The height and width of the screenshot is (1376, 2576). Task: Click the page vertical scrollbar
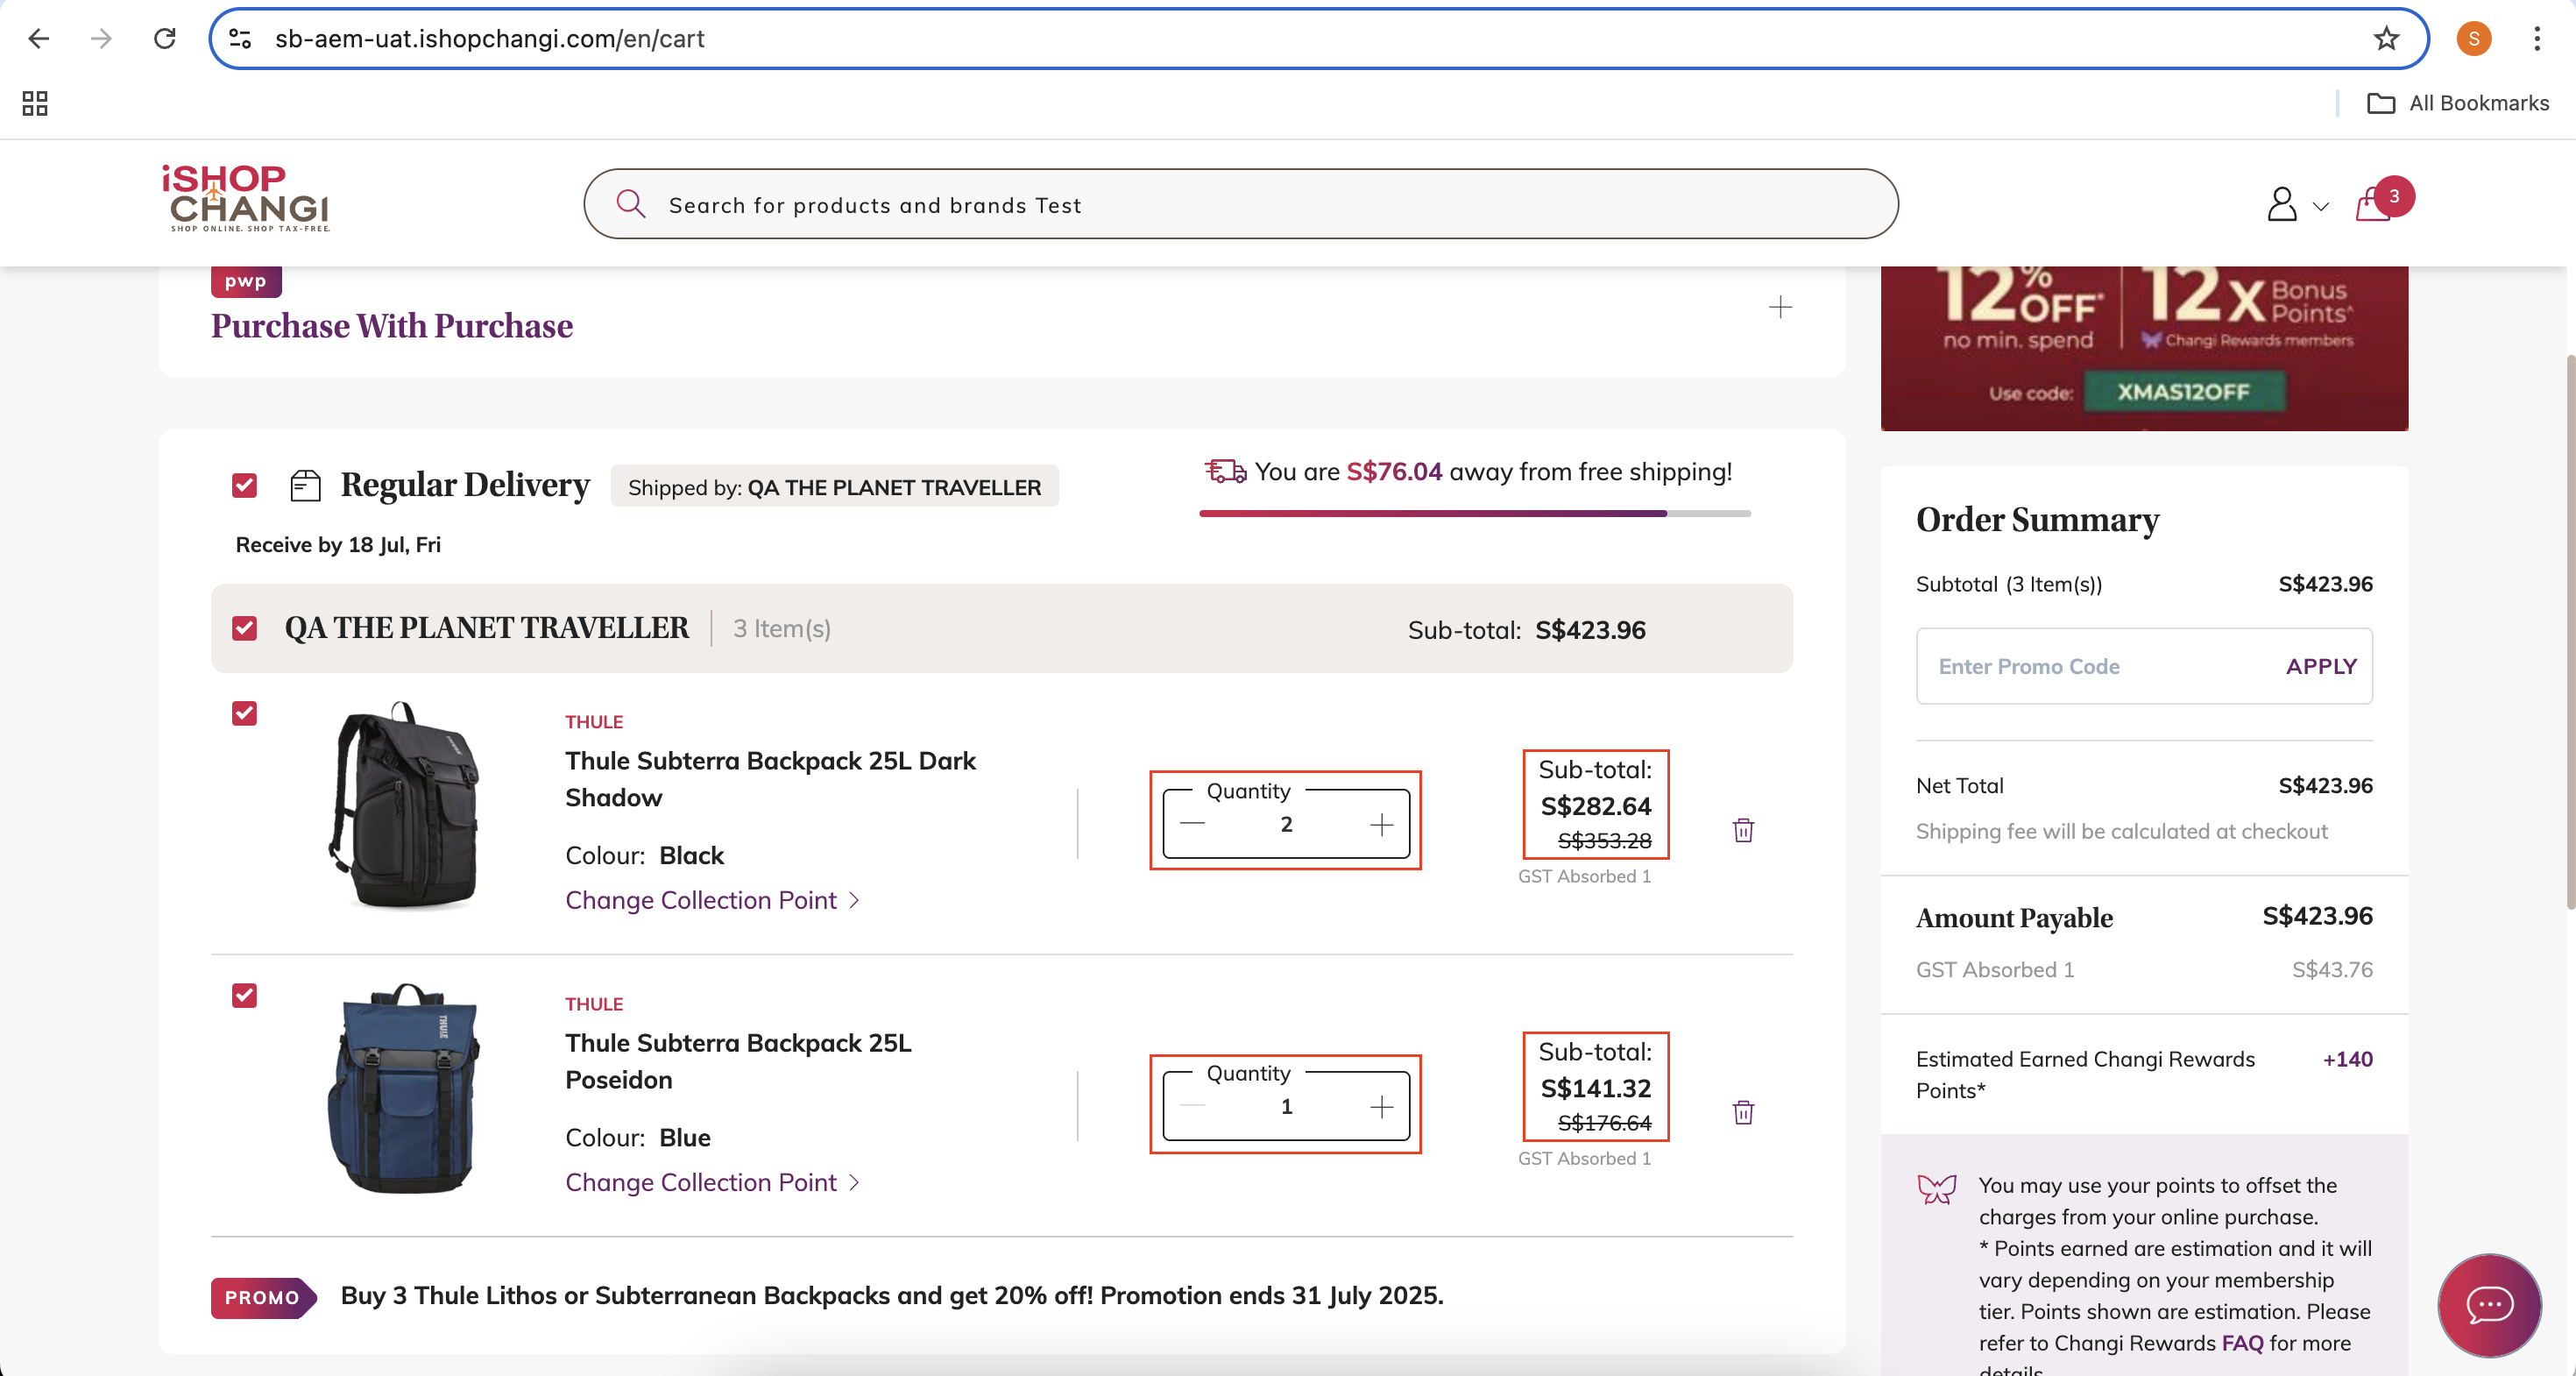[x=2569, y=630]
